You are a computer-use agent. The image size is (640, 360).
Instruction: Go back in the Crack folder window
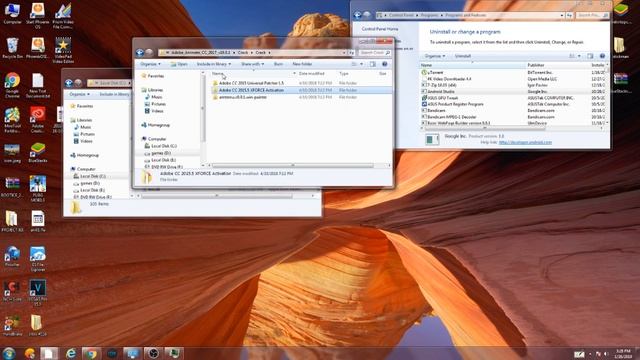pos(140,52)
